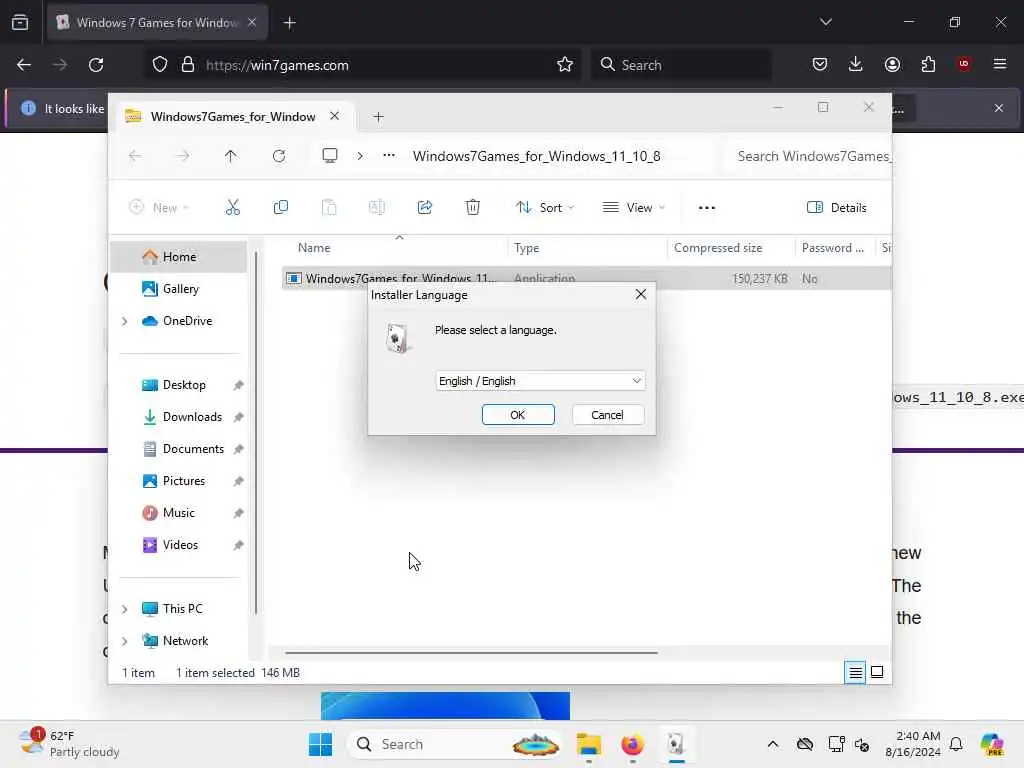Click the Paste icon in Explorer toolbar

pyautogui.click(x=329, y=208)
